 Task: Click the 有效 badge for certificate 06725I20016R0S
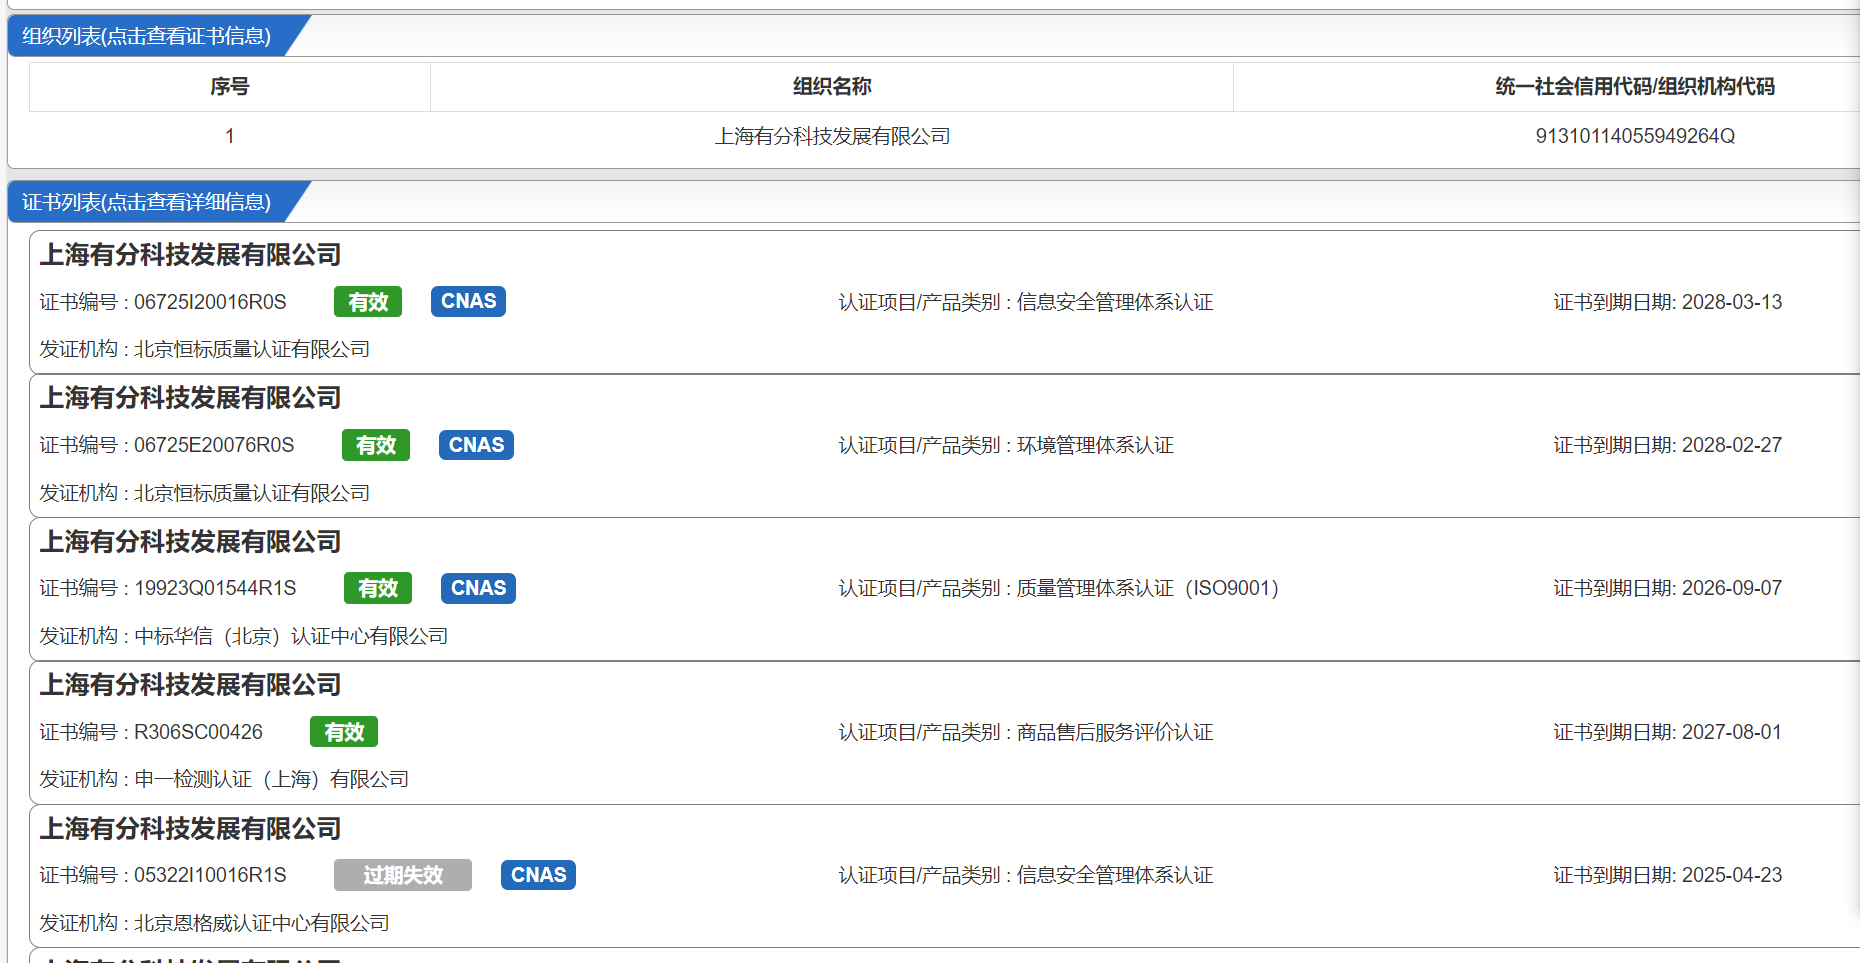pyautogui.click(x=368, y=302)
